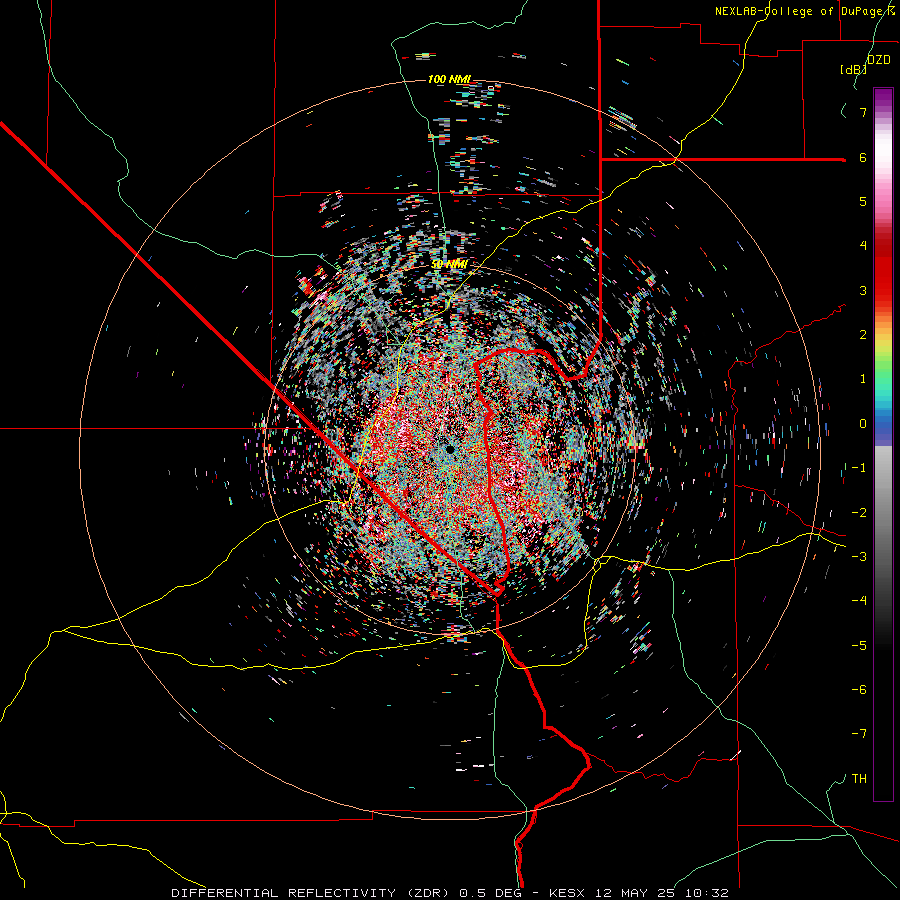
Task: Click the positive 7 scale label
Action: [x=863, y=112]
